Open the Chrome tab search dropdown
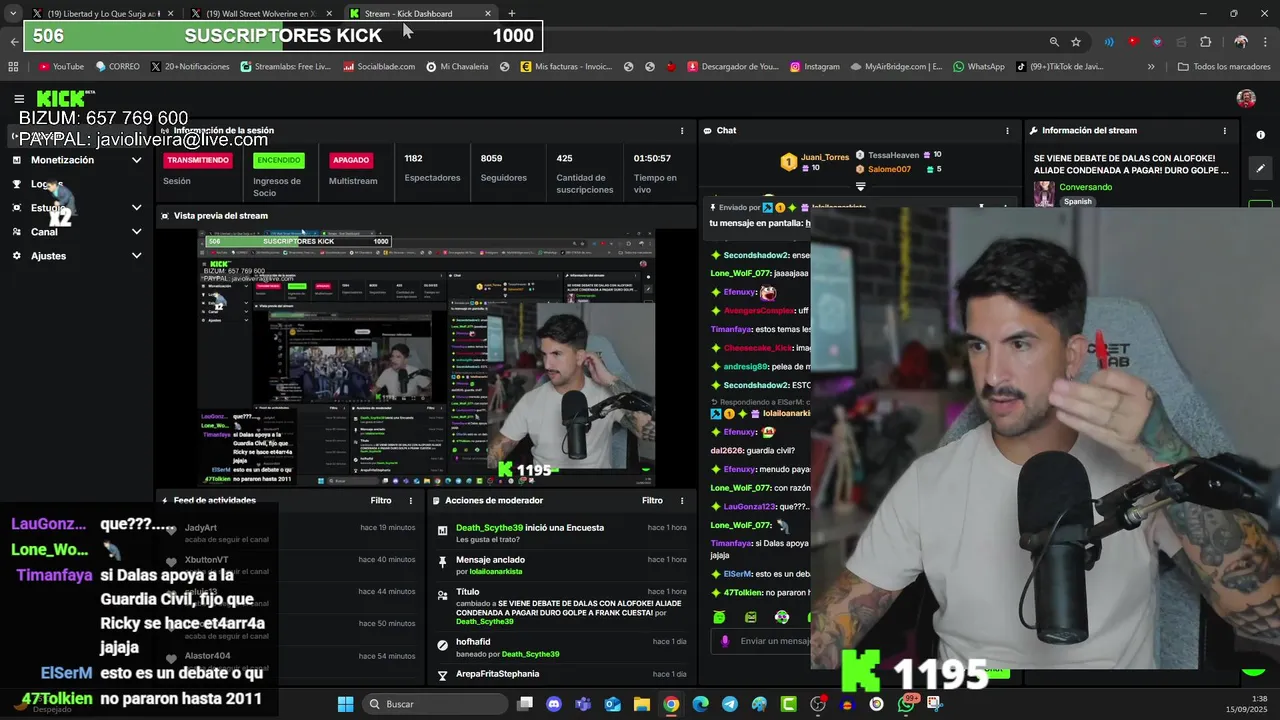Image resolution: width=1280 pixels, height=720 pixels. [13, 13]
